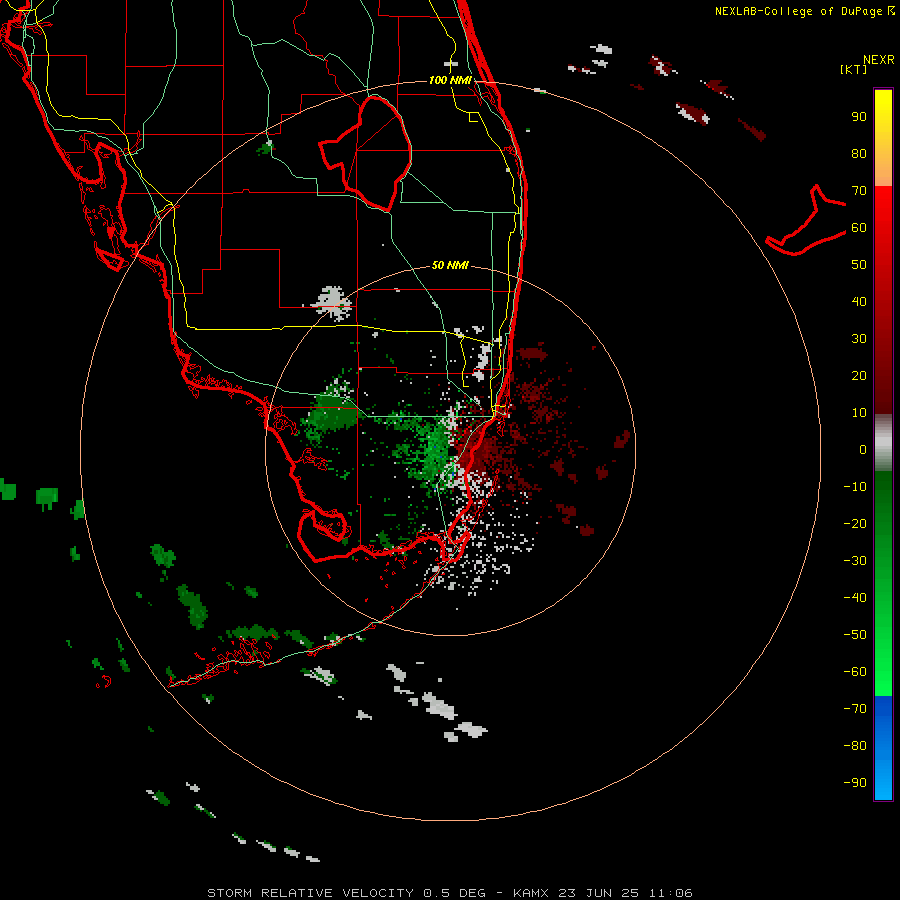Click the -40 value on the velocity scale

click(855, 598)
